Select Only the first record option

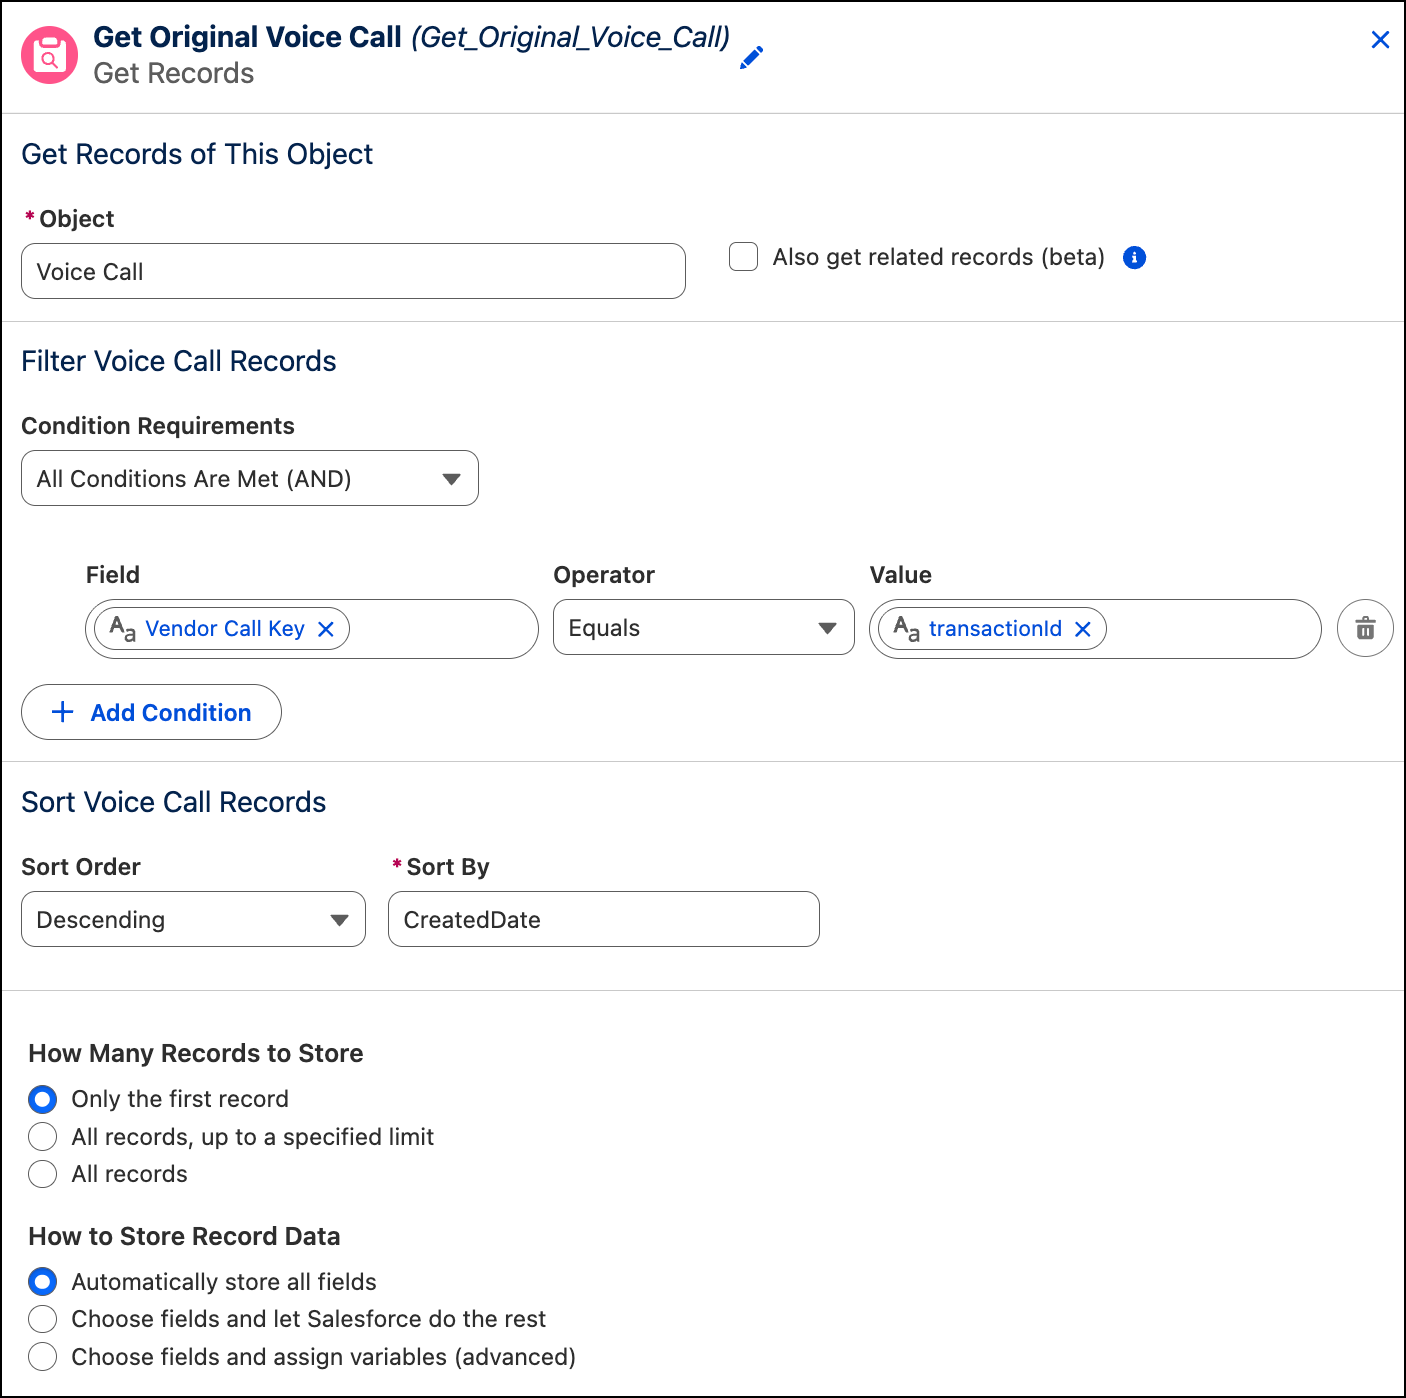(43, 1100)
